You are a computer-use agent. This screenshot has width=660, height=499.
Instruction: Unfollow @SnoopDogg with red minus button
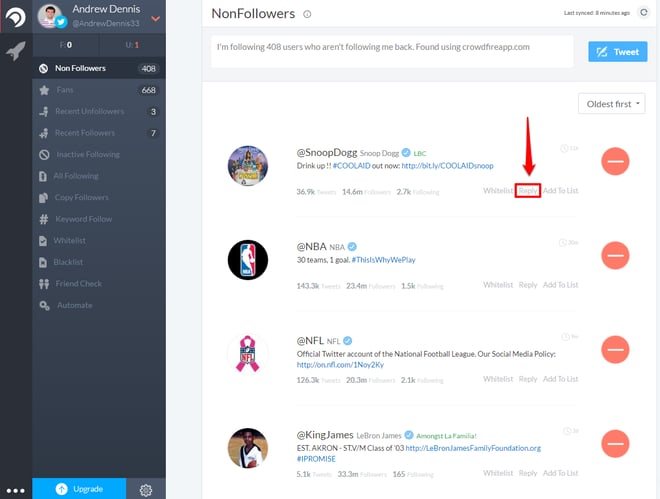(x=615, y=161)
